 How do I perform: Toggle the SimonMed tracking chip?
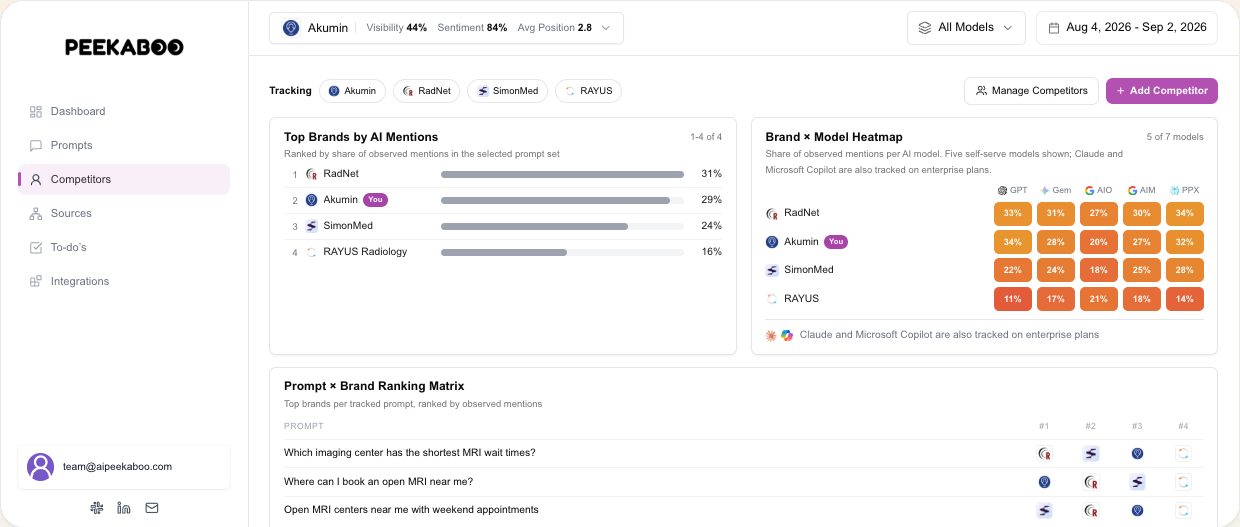coord(508,91)
